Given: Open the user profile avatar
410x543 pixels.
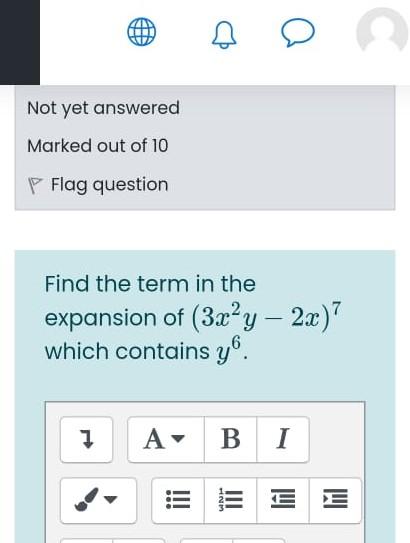Looking at the screenshot, I should click(x=382, y=30).
